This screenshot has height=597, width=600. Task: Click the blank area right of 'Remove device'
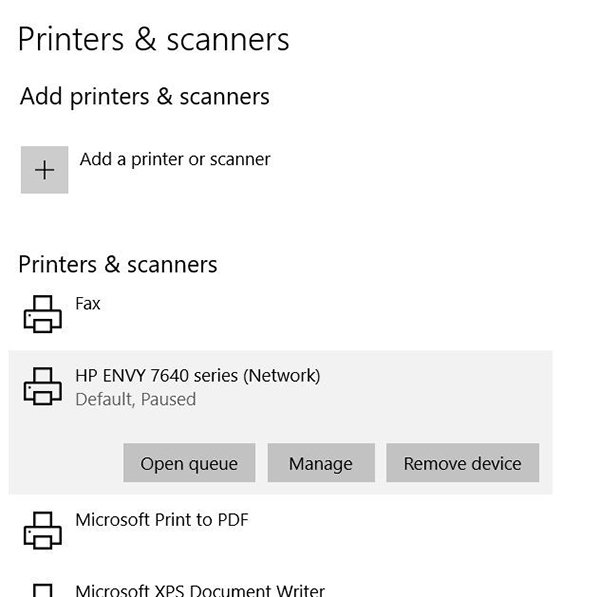(x=546, y=463)
